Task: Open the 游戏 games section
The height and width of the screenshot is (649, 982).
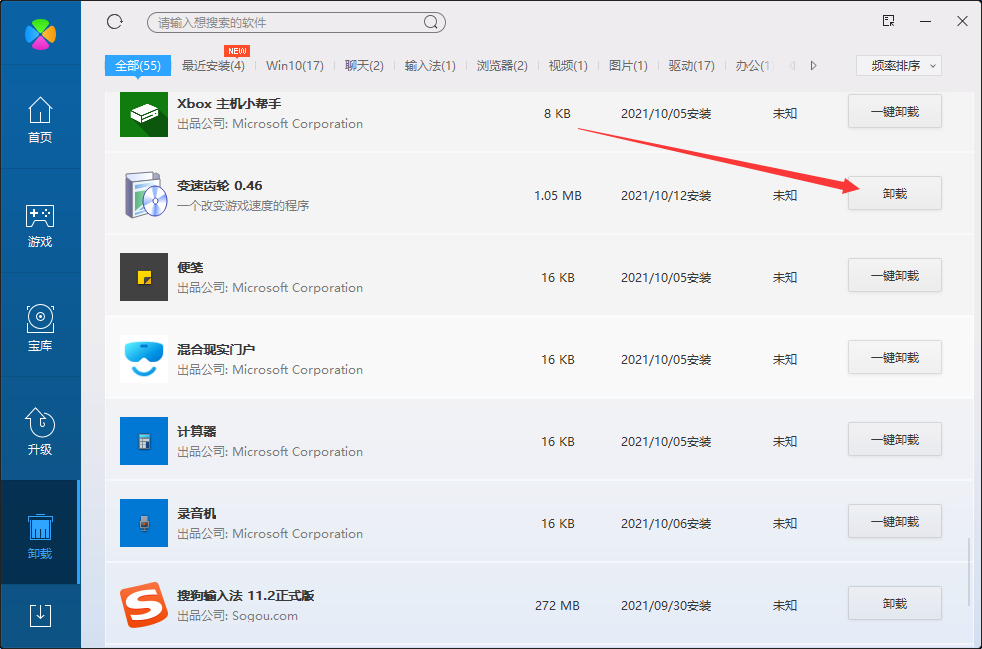Action: (40, 225)
